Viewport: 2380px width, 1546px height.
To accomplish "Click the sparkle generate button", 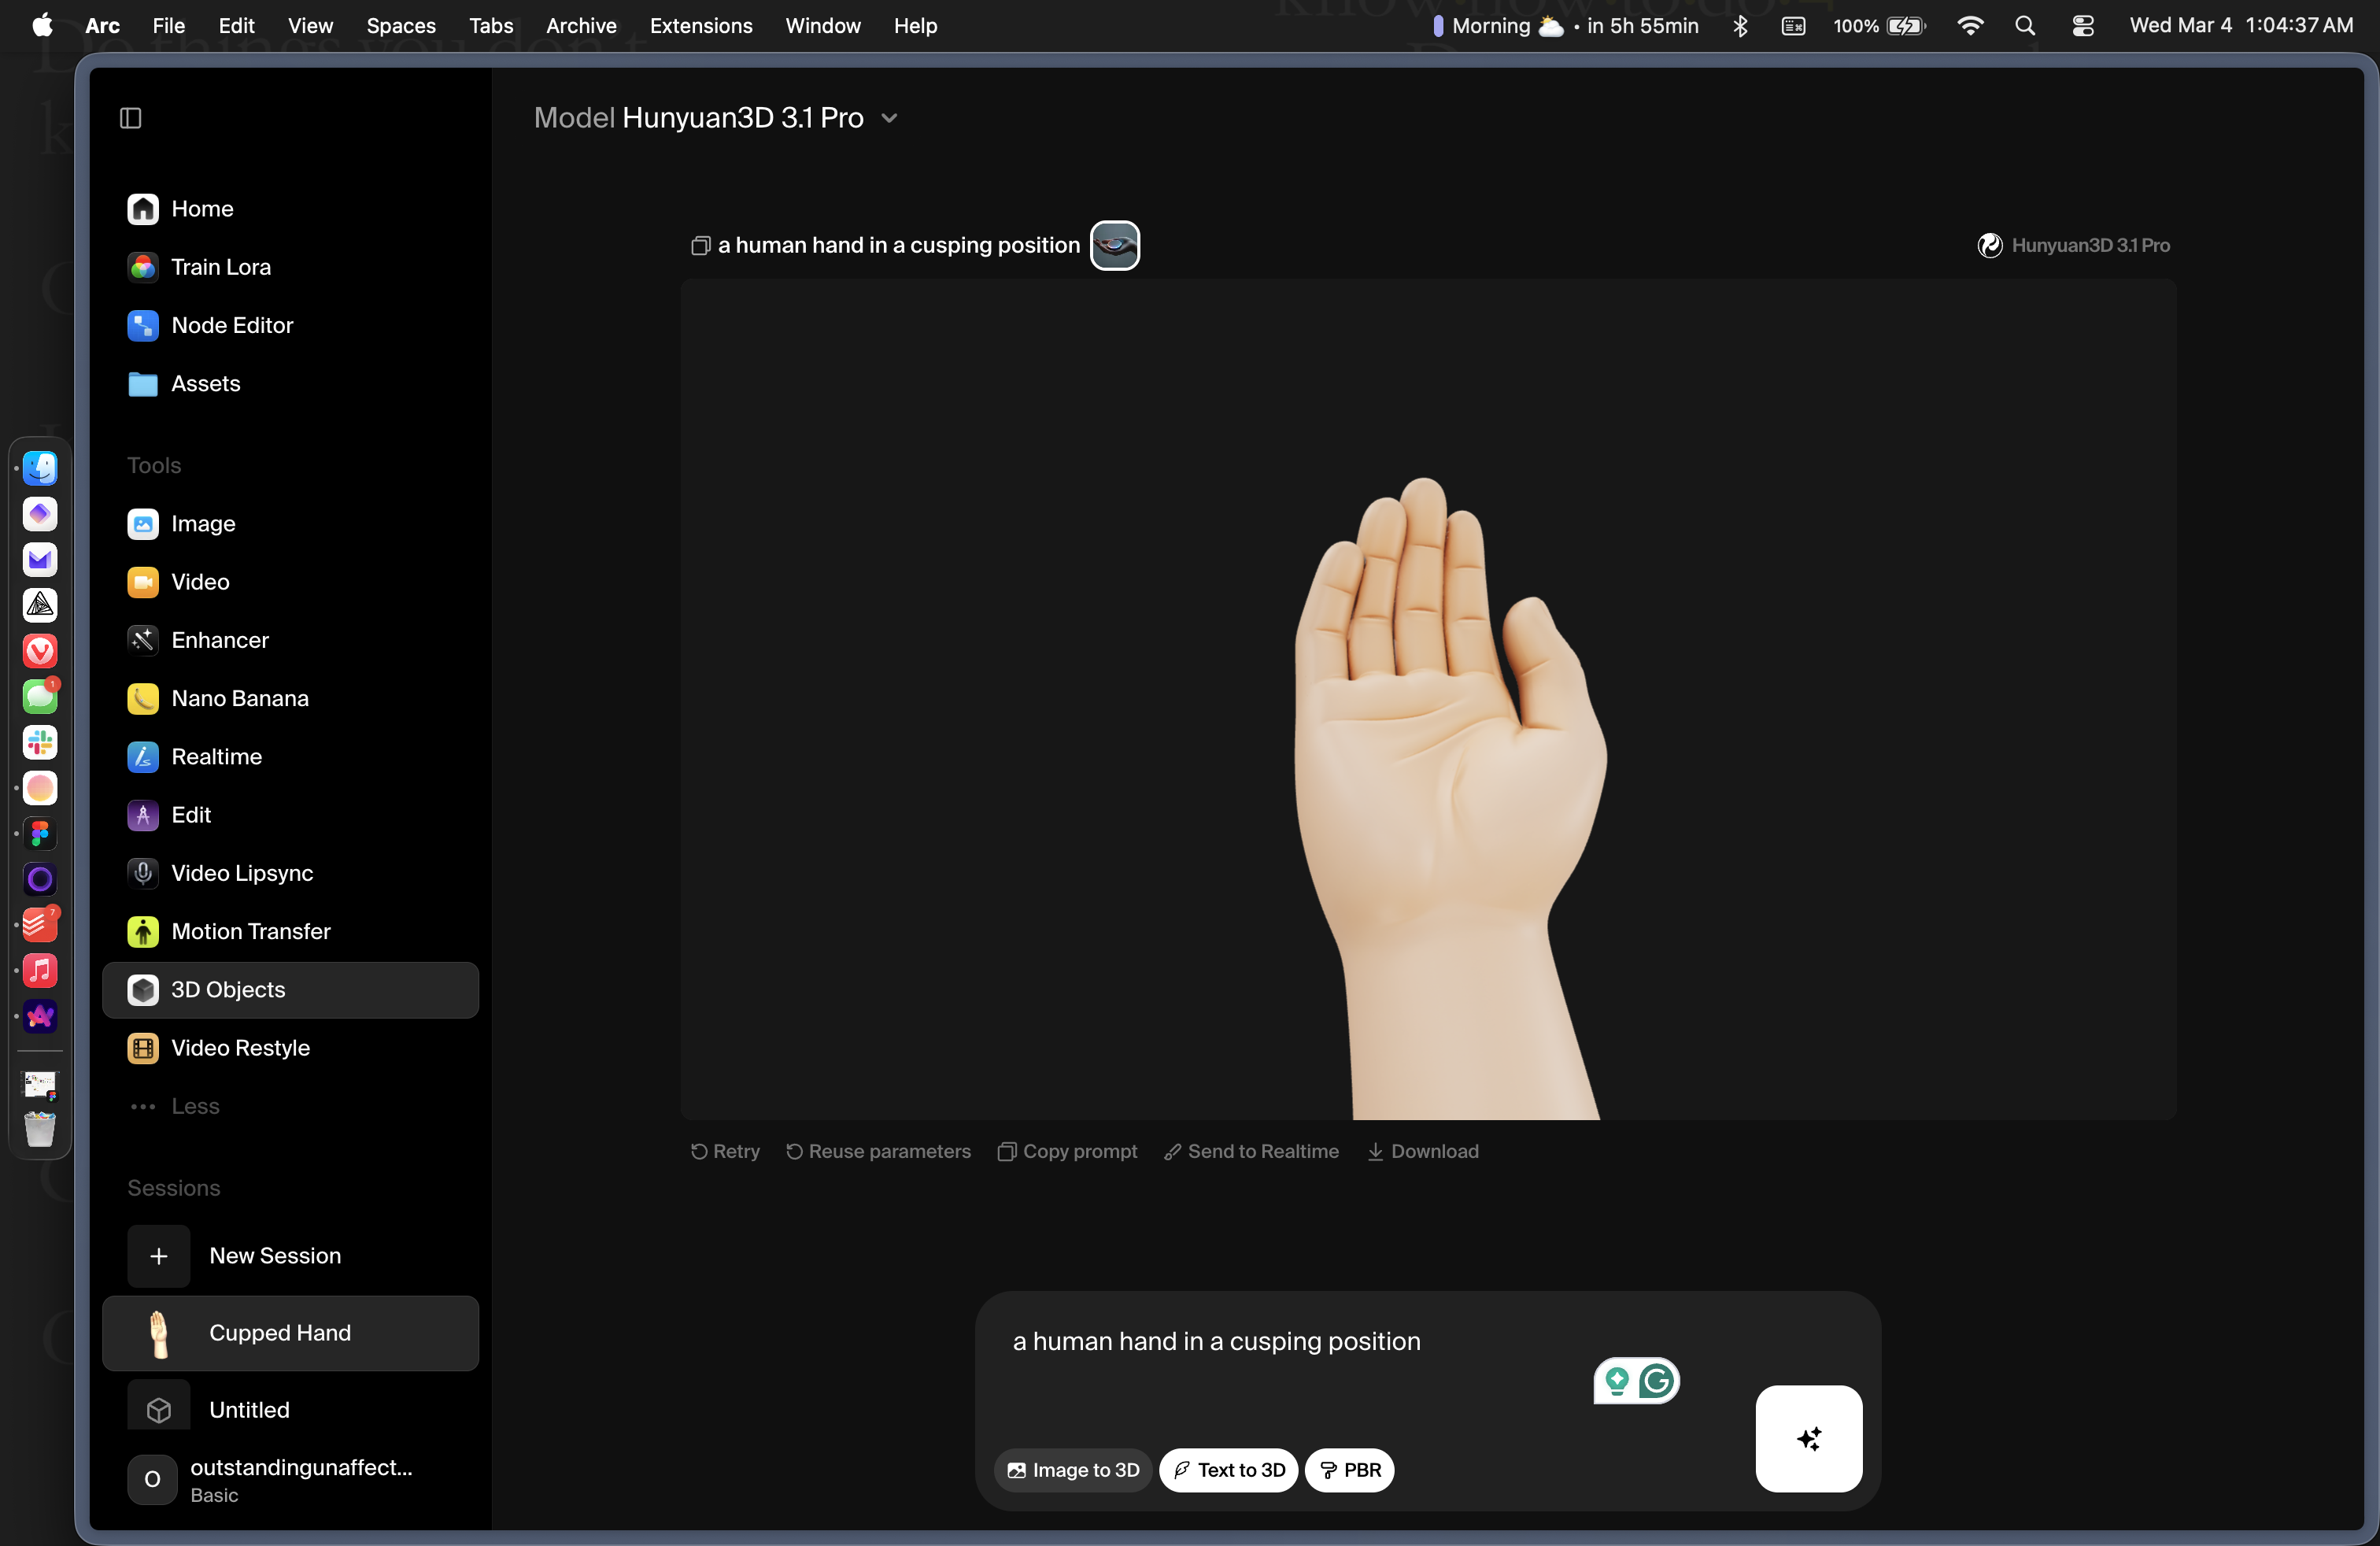I will tap(1807, 1438).
